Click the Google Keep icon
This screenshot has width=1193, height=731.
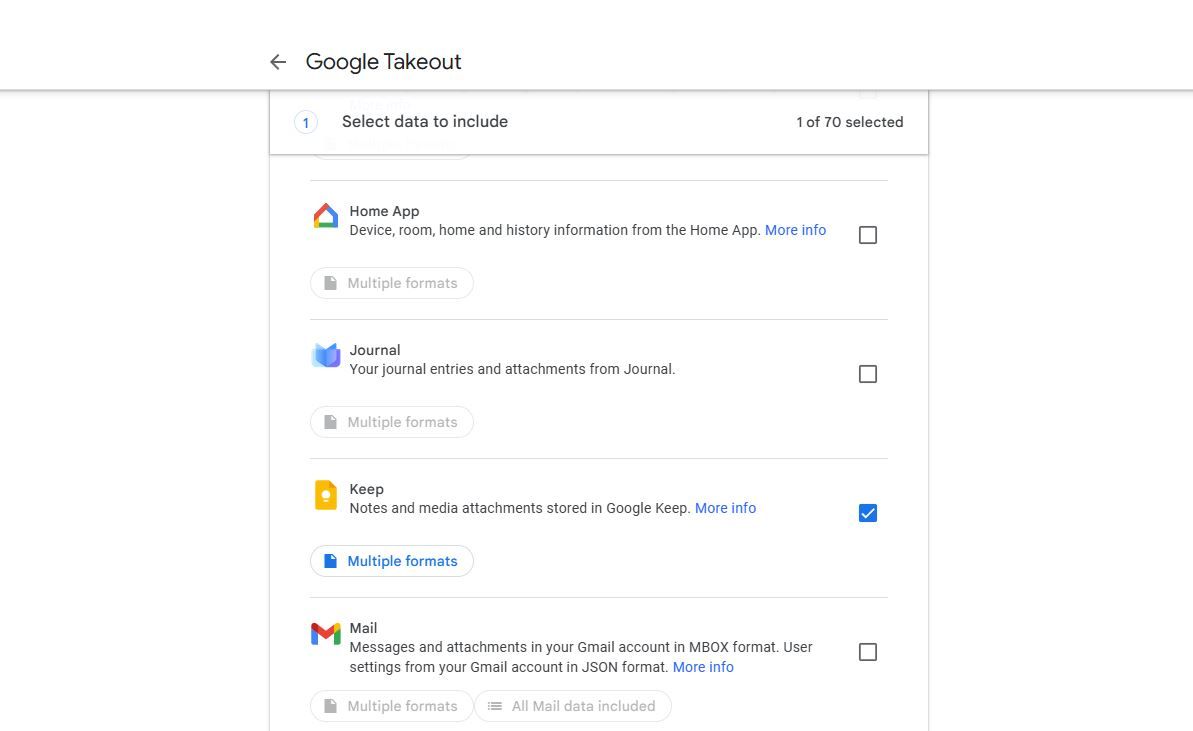(325, 496)
